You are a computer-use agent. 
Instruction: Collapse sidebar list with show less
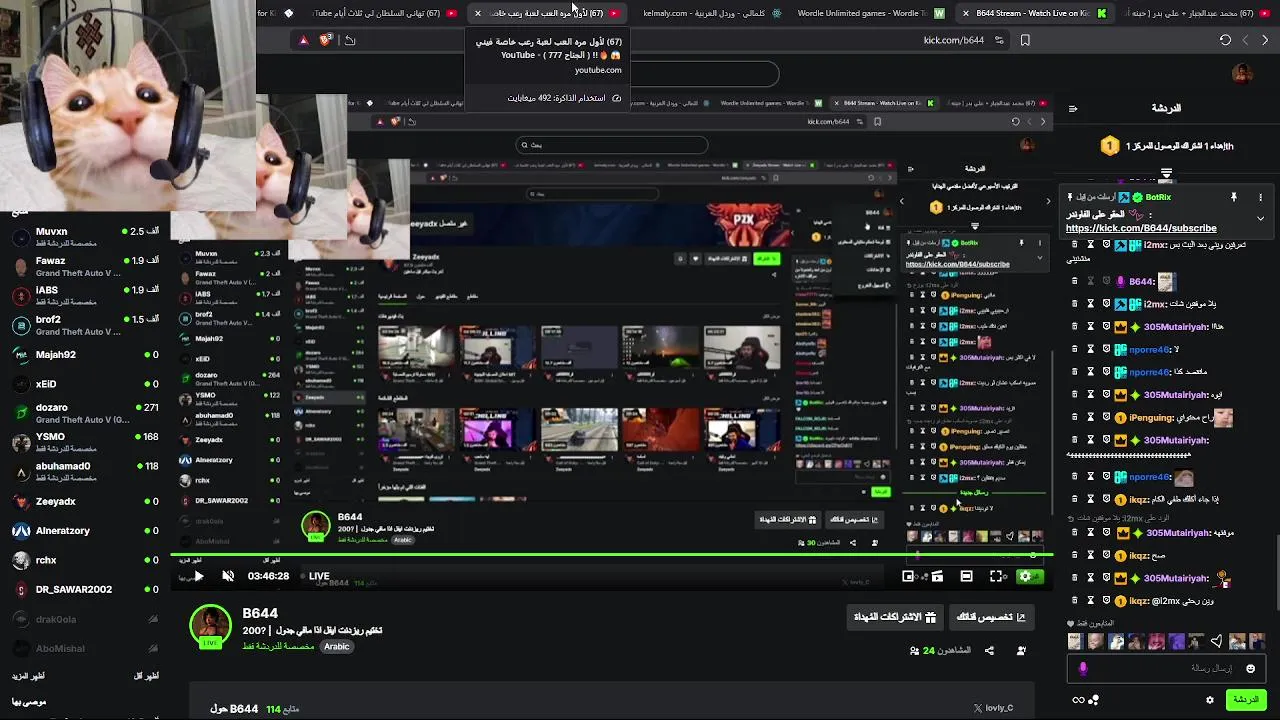click(146, 676)
